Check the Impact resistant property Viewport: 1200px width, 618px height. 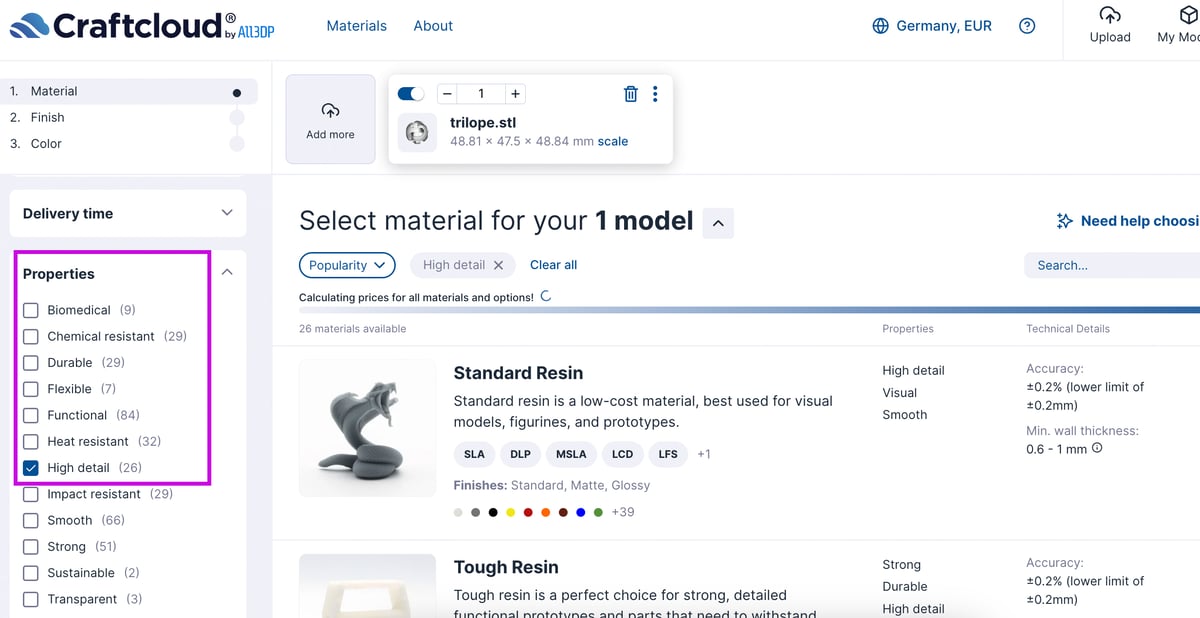click(x=31, y=494)
